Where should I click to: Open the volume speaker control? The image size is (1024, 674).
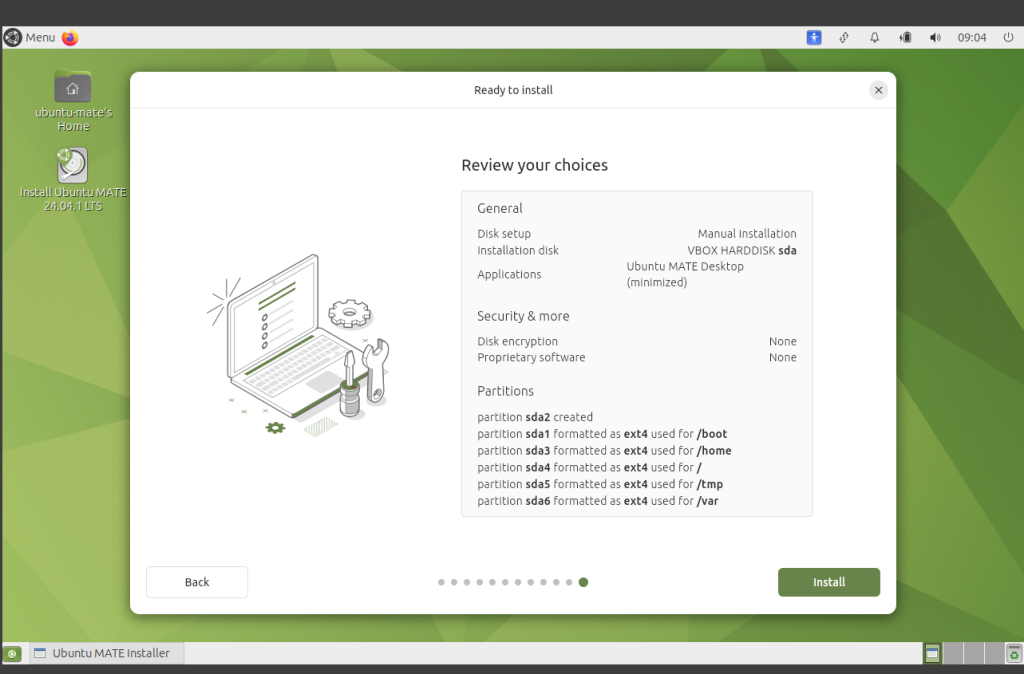(x=935, y=38)
